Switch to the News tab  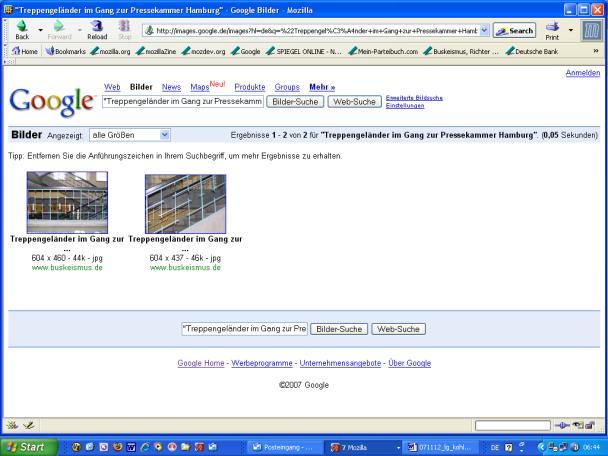[x=171, y=87]
